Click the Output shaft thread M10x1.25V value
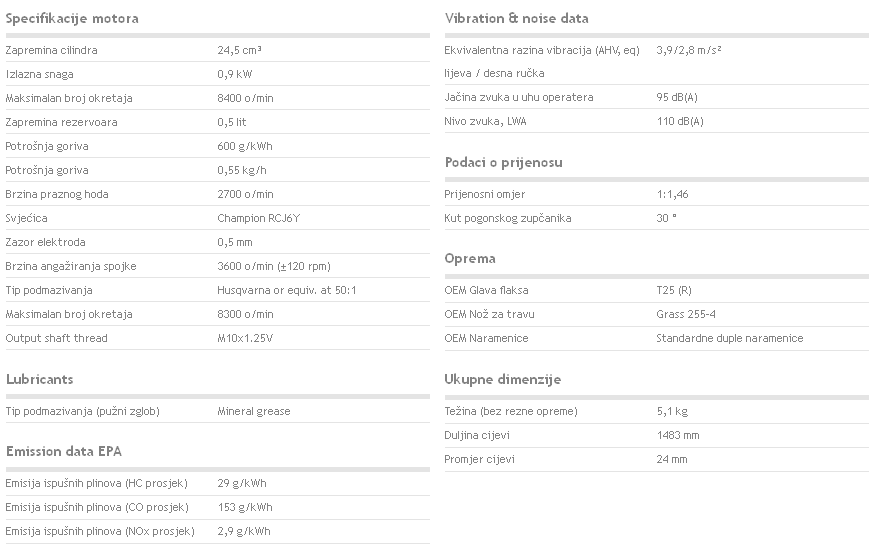Image resolution: width=875 pixels, height=545 pixels. coord(245,338)
